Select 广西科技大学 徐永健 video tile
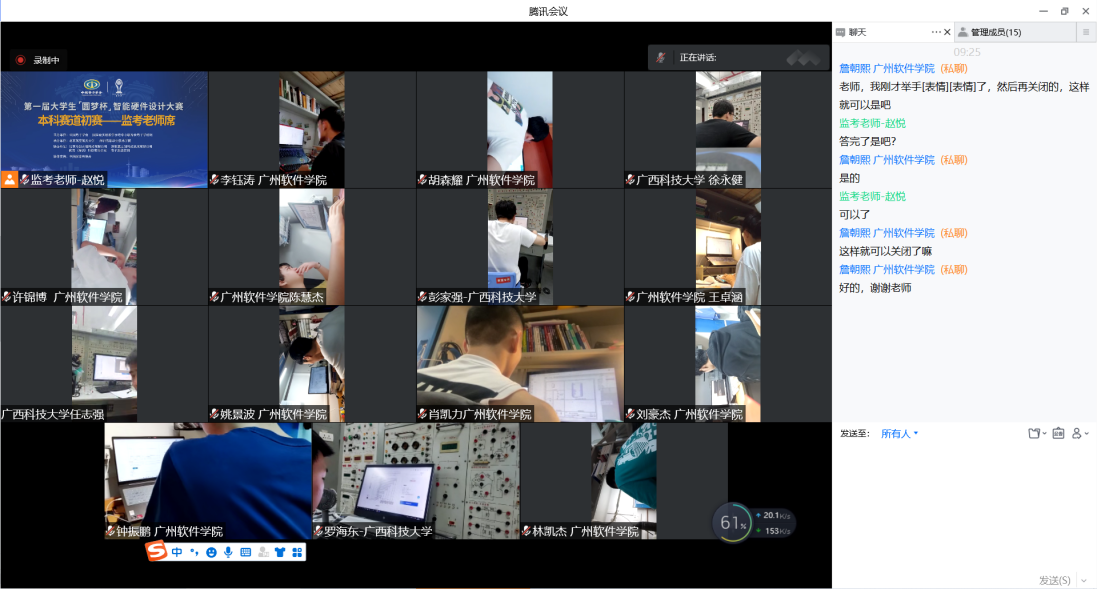1097x589 pixels. click(728, 129)
